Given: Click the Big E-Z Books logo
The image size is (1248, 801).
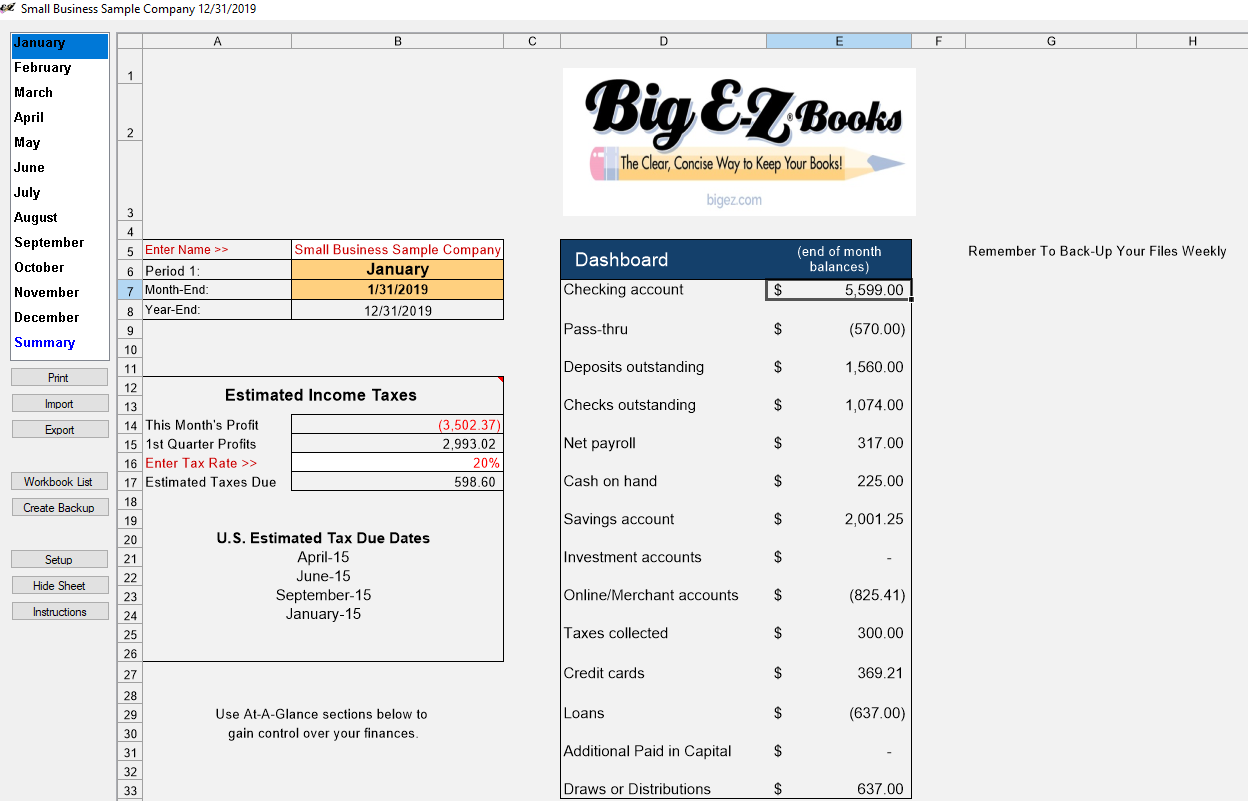Looking at the screenshot, I should pos(739,141).
